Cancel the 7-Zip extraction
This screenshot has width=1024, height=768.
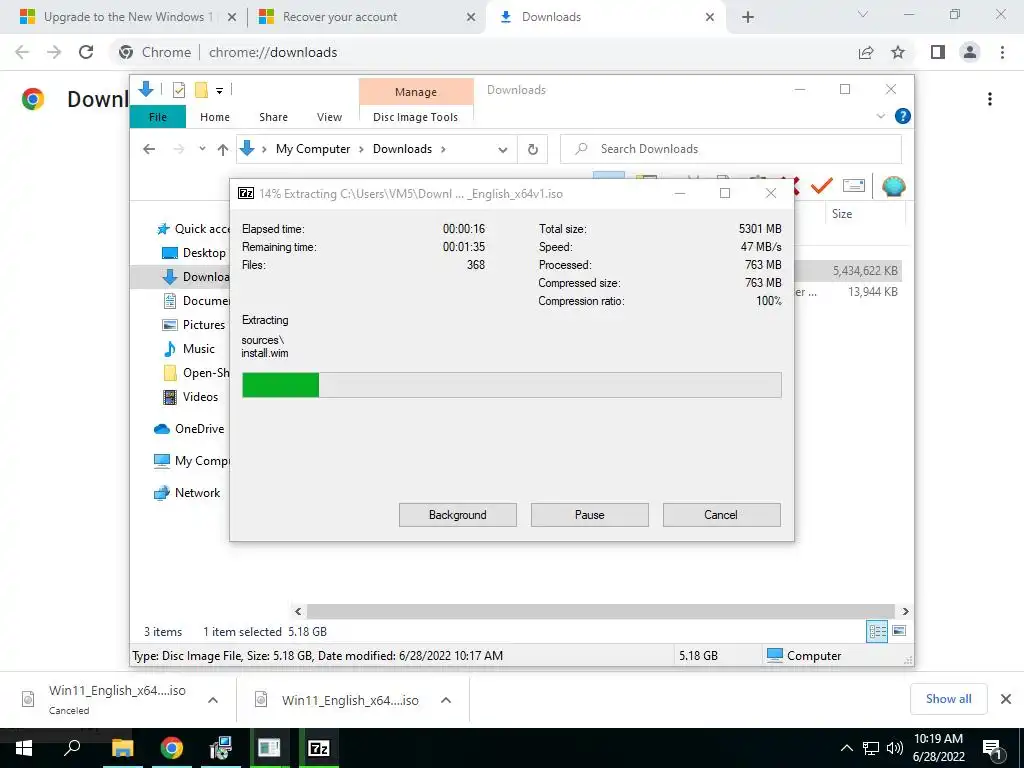click(721, 515)
